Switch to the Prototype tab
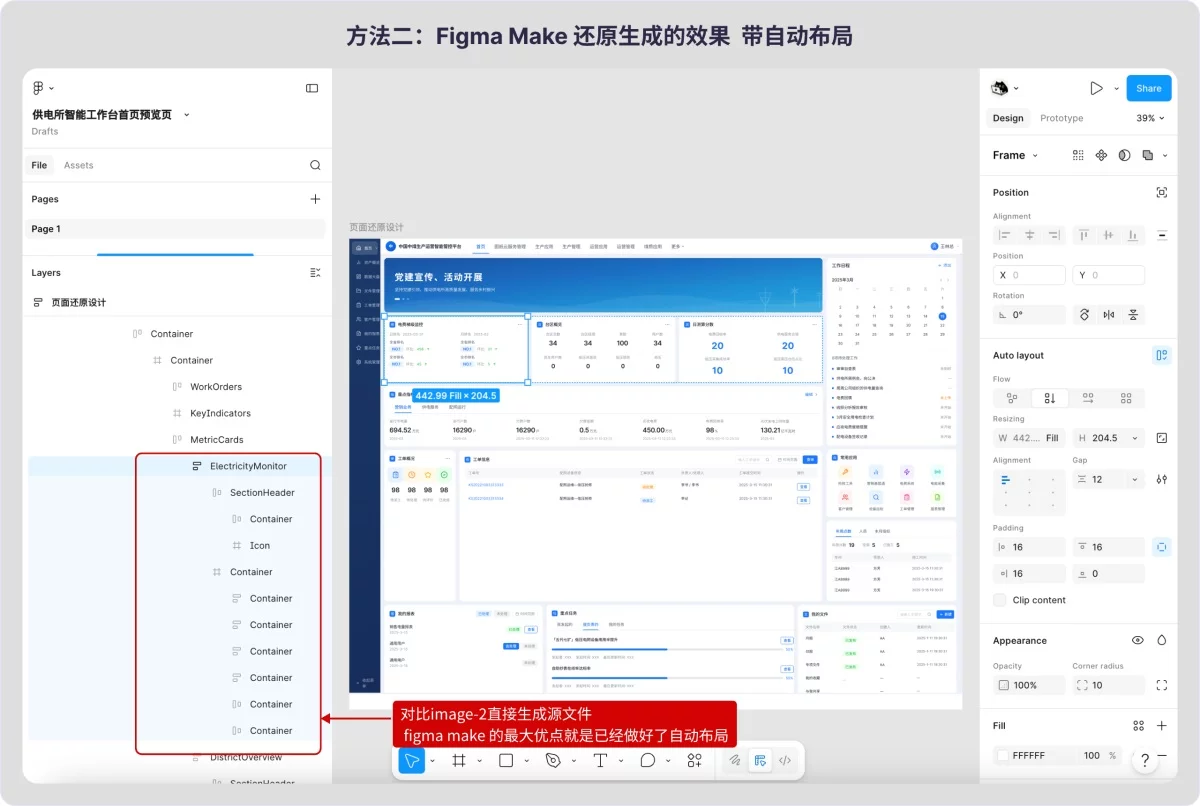This screenshot has width=1200, height=806. (x=1061, y=118)
